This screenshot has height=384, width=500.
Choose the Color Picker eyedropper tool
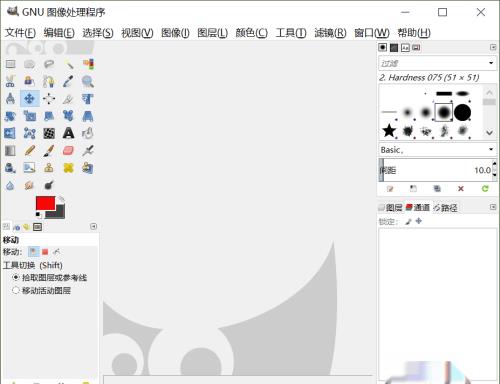click(68, 81)
